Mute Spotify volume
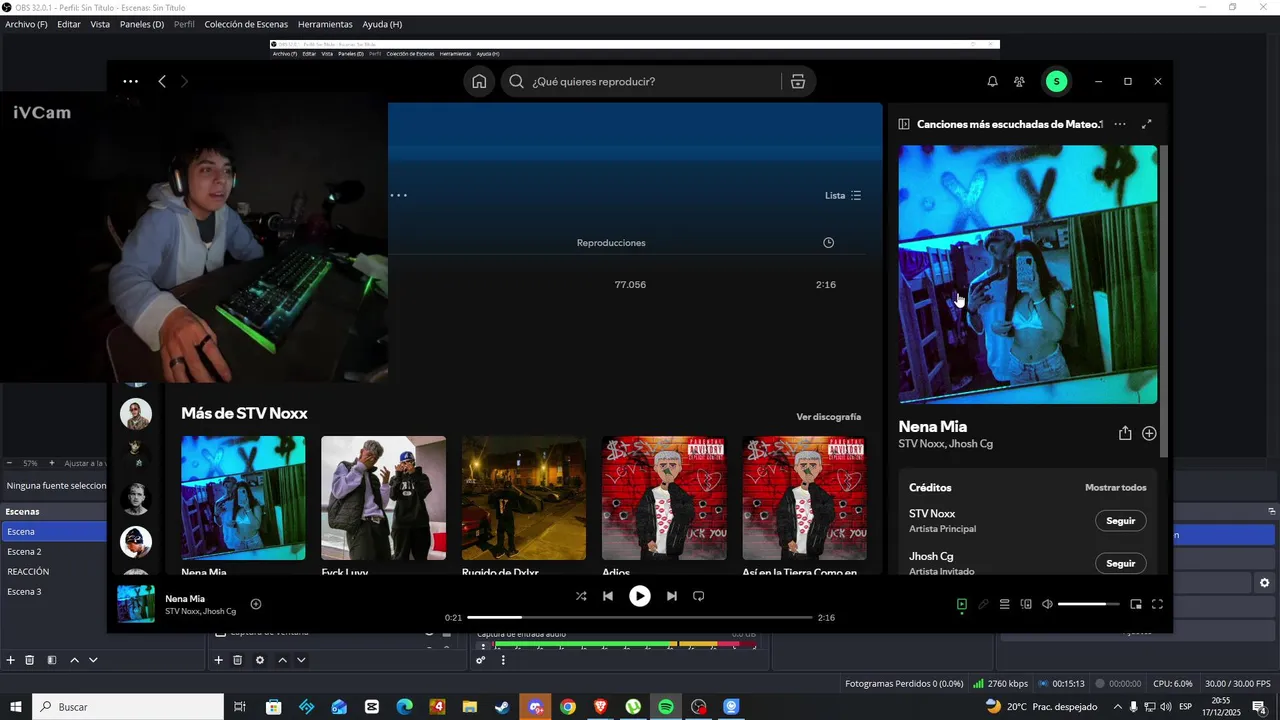The image size is (1280, 720). [x=1047, y=604]
